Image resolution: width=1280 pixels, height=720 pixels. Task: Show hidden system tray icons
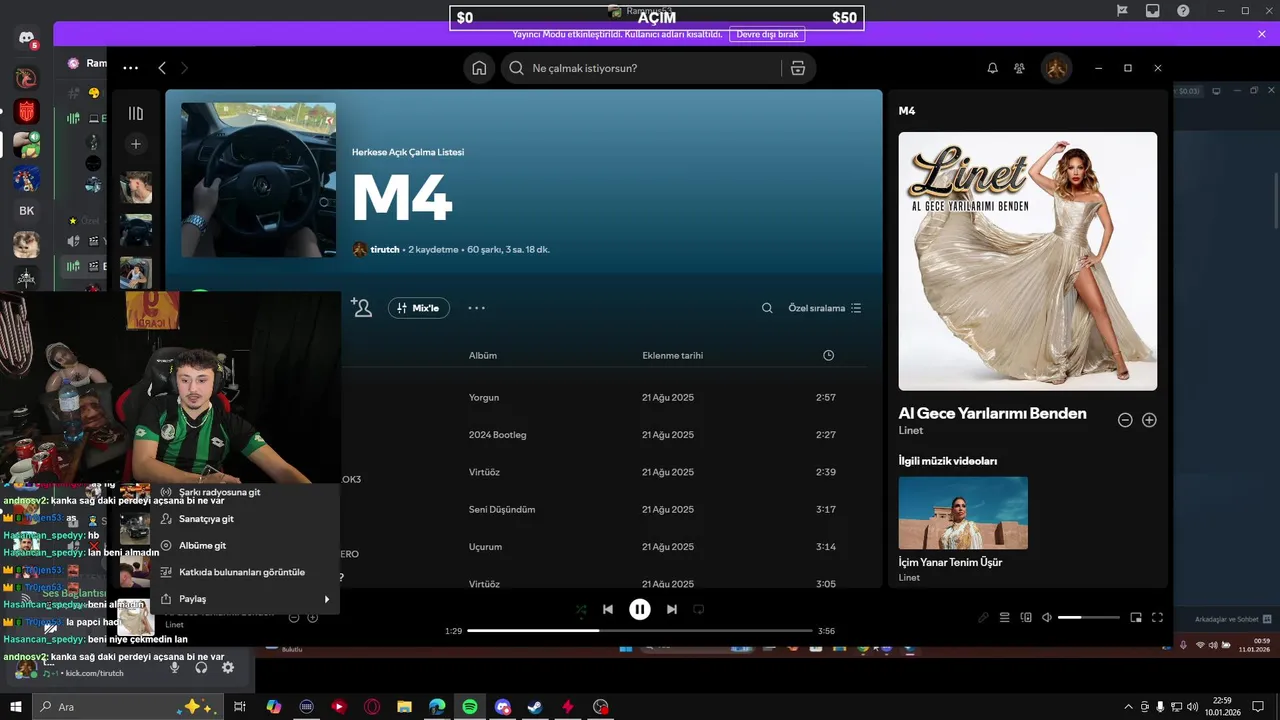(1129, 707)
